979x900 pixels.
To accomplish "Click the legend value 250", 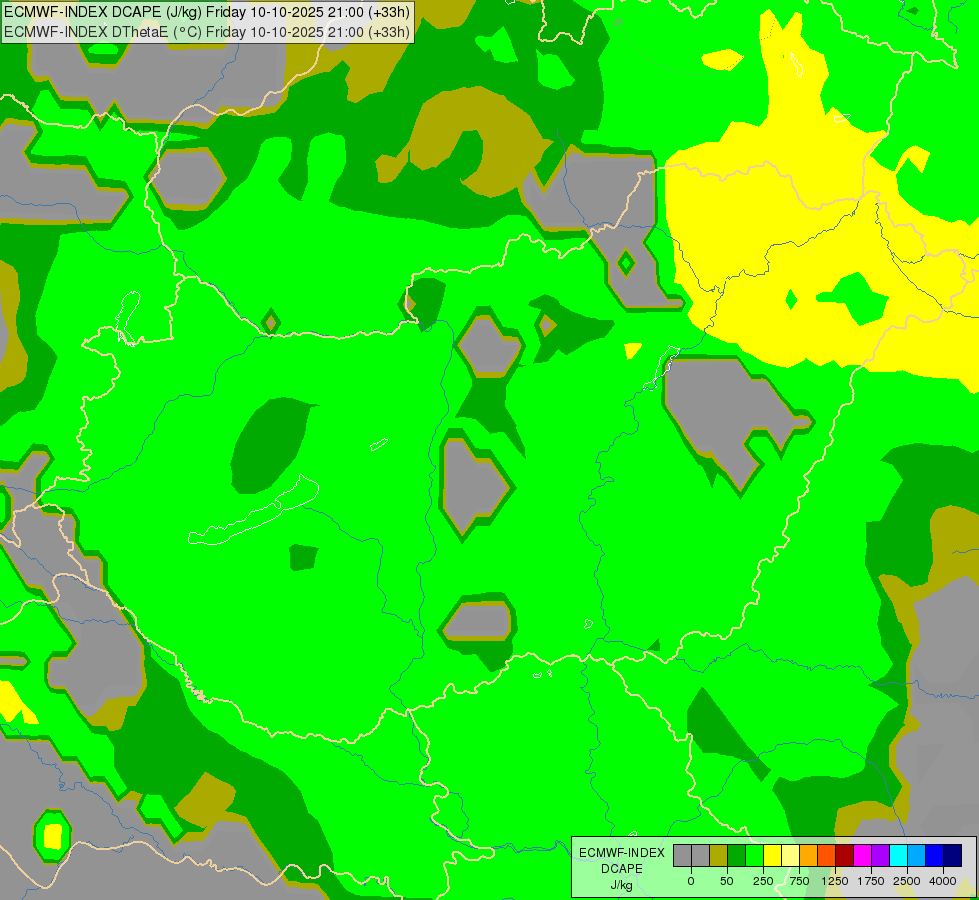I will point(763,881).
